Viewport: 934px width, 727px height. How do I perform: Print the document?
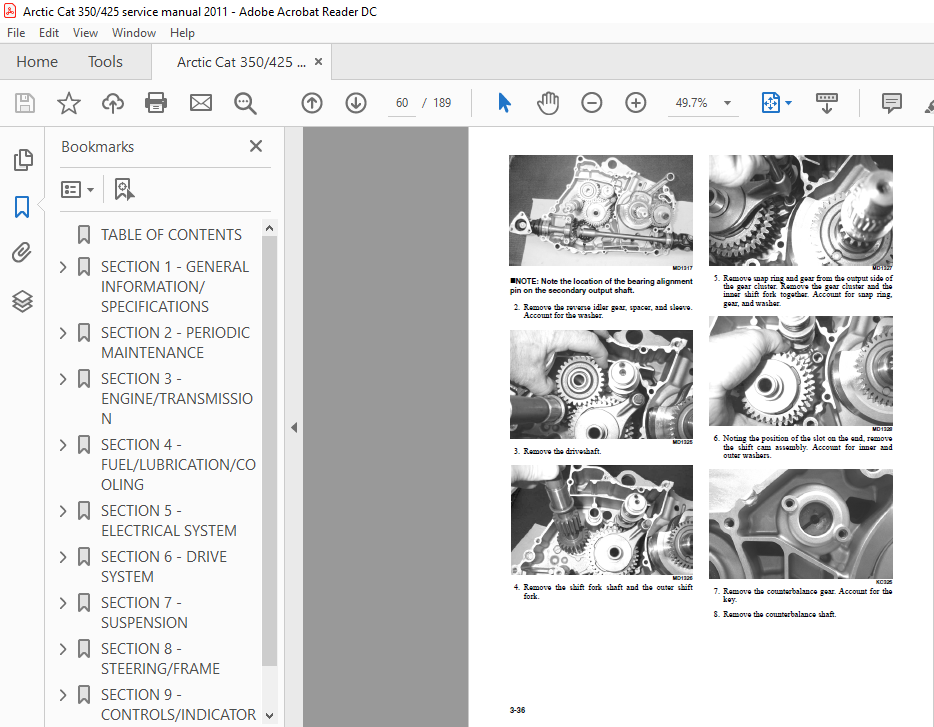pyautogui.click(x=156, y=103)
